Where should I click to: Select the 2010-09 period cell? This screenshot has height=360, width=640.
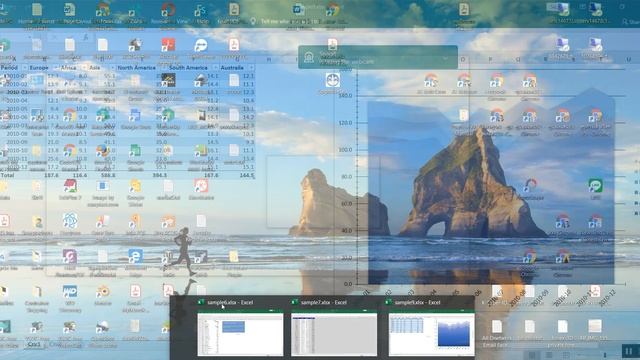click(x=17, y=142)
